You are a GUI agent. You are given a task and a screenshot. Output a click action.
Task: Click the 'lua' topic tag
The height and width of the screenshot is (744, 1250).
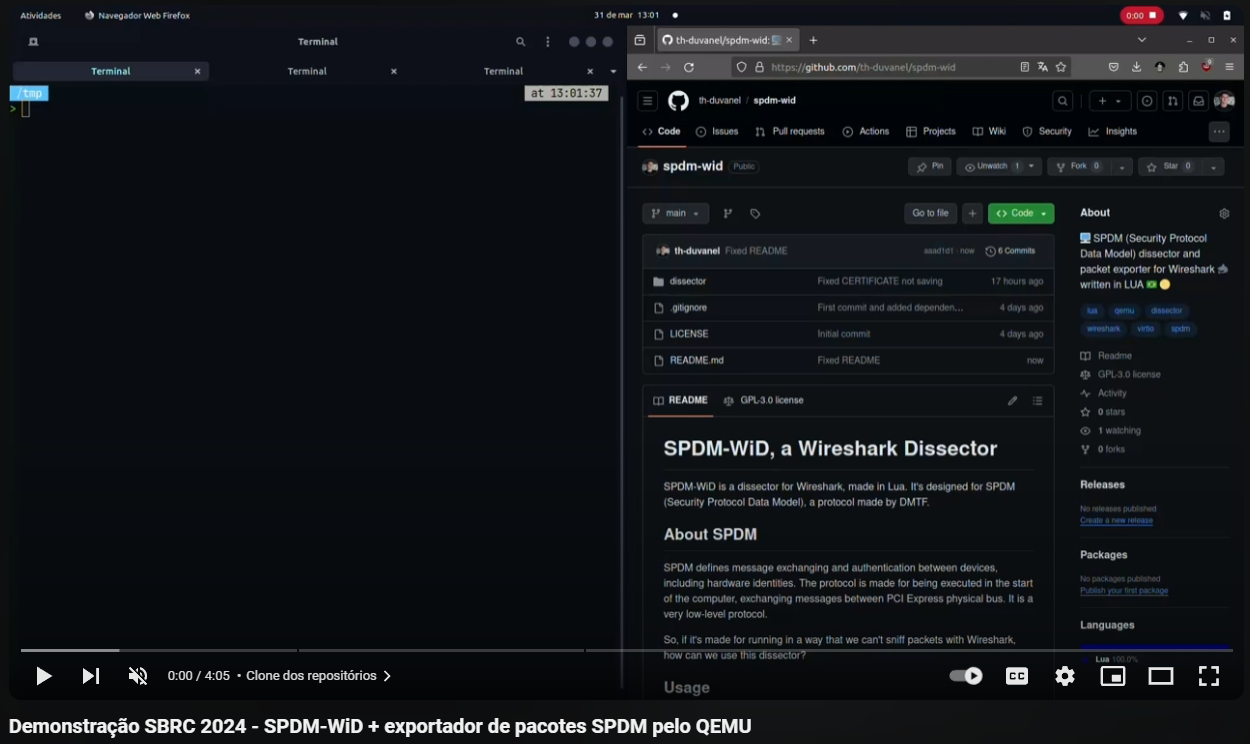point(1092,310)
